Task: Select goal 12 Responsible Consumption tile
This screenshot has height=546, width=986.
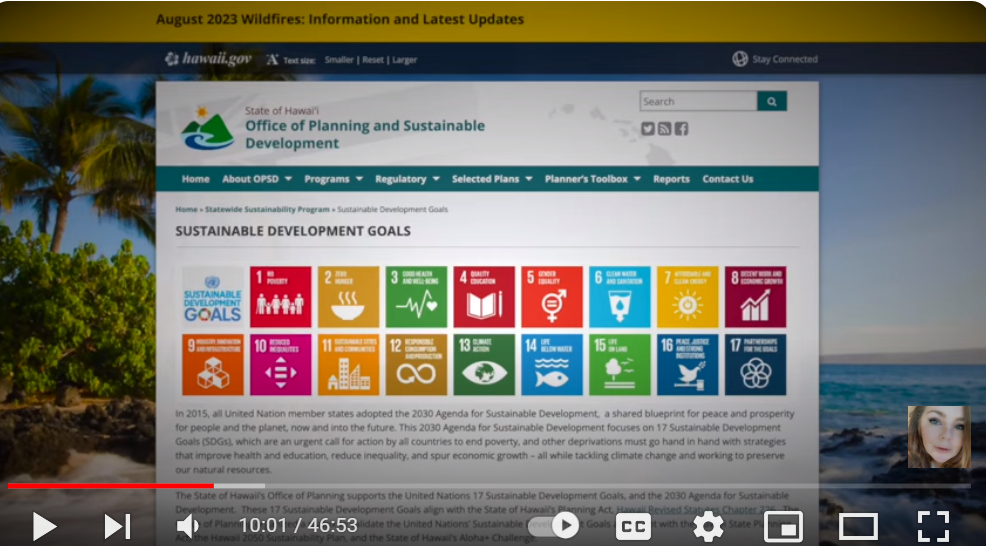Action: pyautogui.click(x=416, y=365)
